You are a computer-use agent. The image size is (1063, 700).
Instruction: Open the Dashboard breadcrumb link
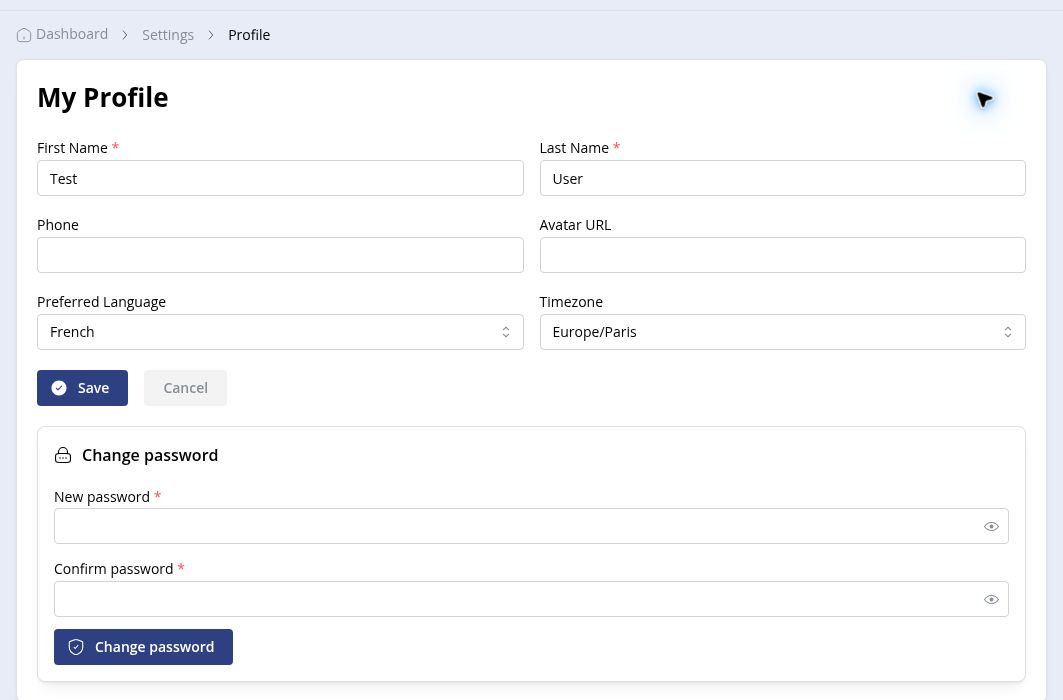click(72, 34)
